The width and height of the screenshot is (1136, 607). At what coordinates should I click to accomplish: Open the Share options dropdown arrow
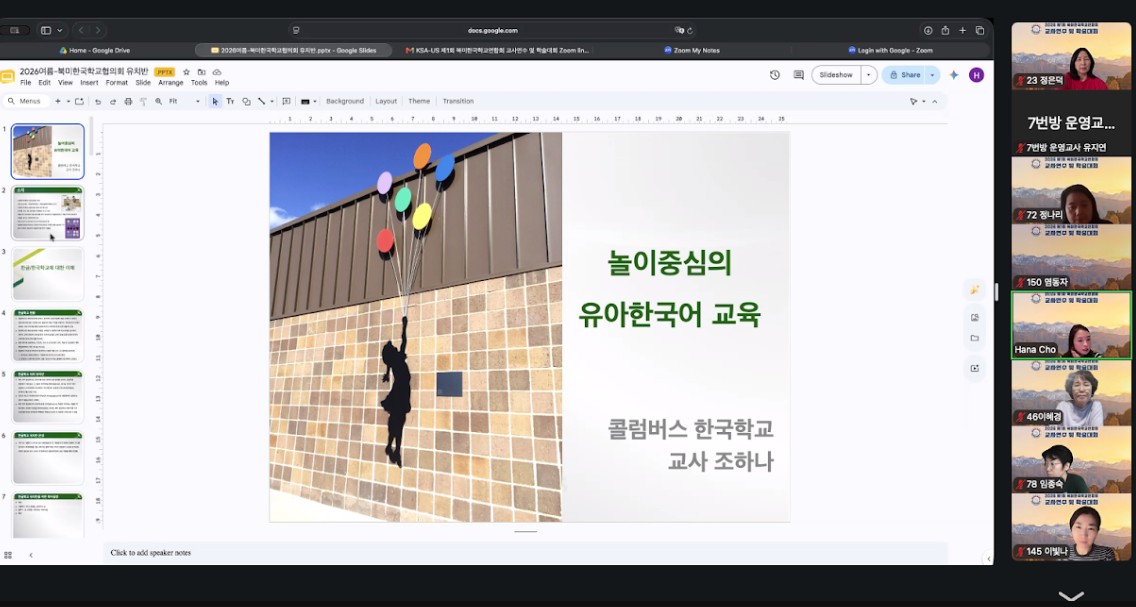[x=932, y=75]
